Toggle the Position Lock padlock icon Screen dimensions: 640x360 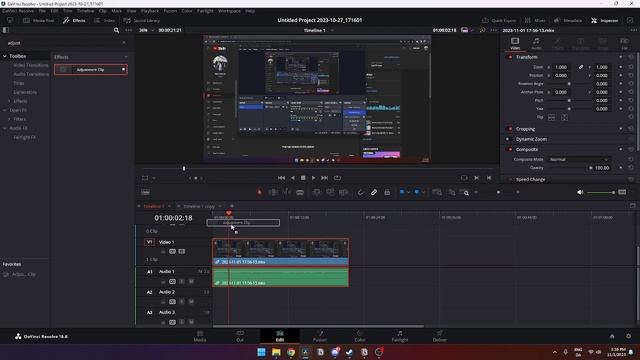pos(387,192)
